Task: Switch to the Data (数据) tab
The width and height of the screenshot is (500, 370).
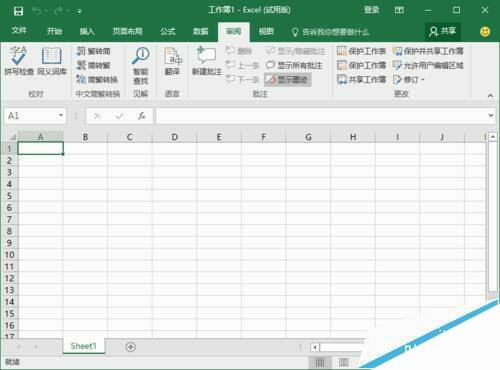Action: click(x=201, y=31)
